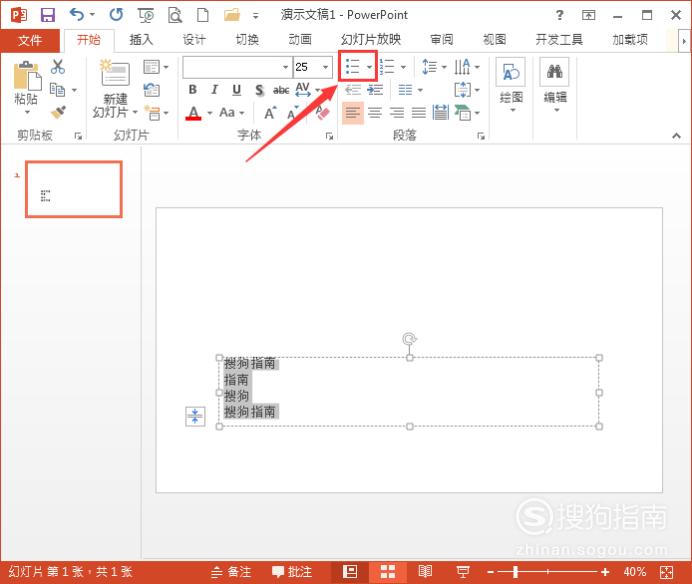The image size is (692, 584).
Task: Switch to the 插入 Insert tab
Action: coord(141,40)
